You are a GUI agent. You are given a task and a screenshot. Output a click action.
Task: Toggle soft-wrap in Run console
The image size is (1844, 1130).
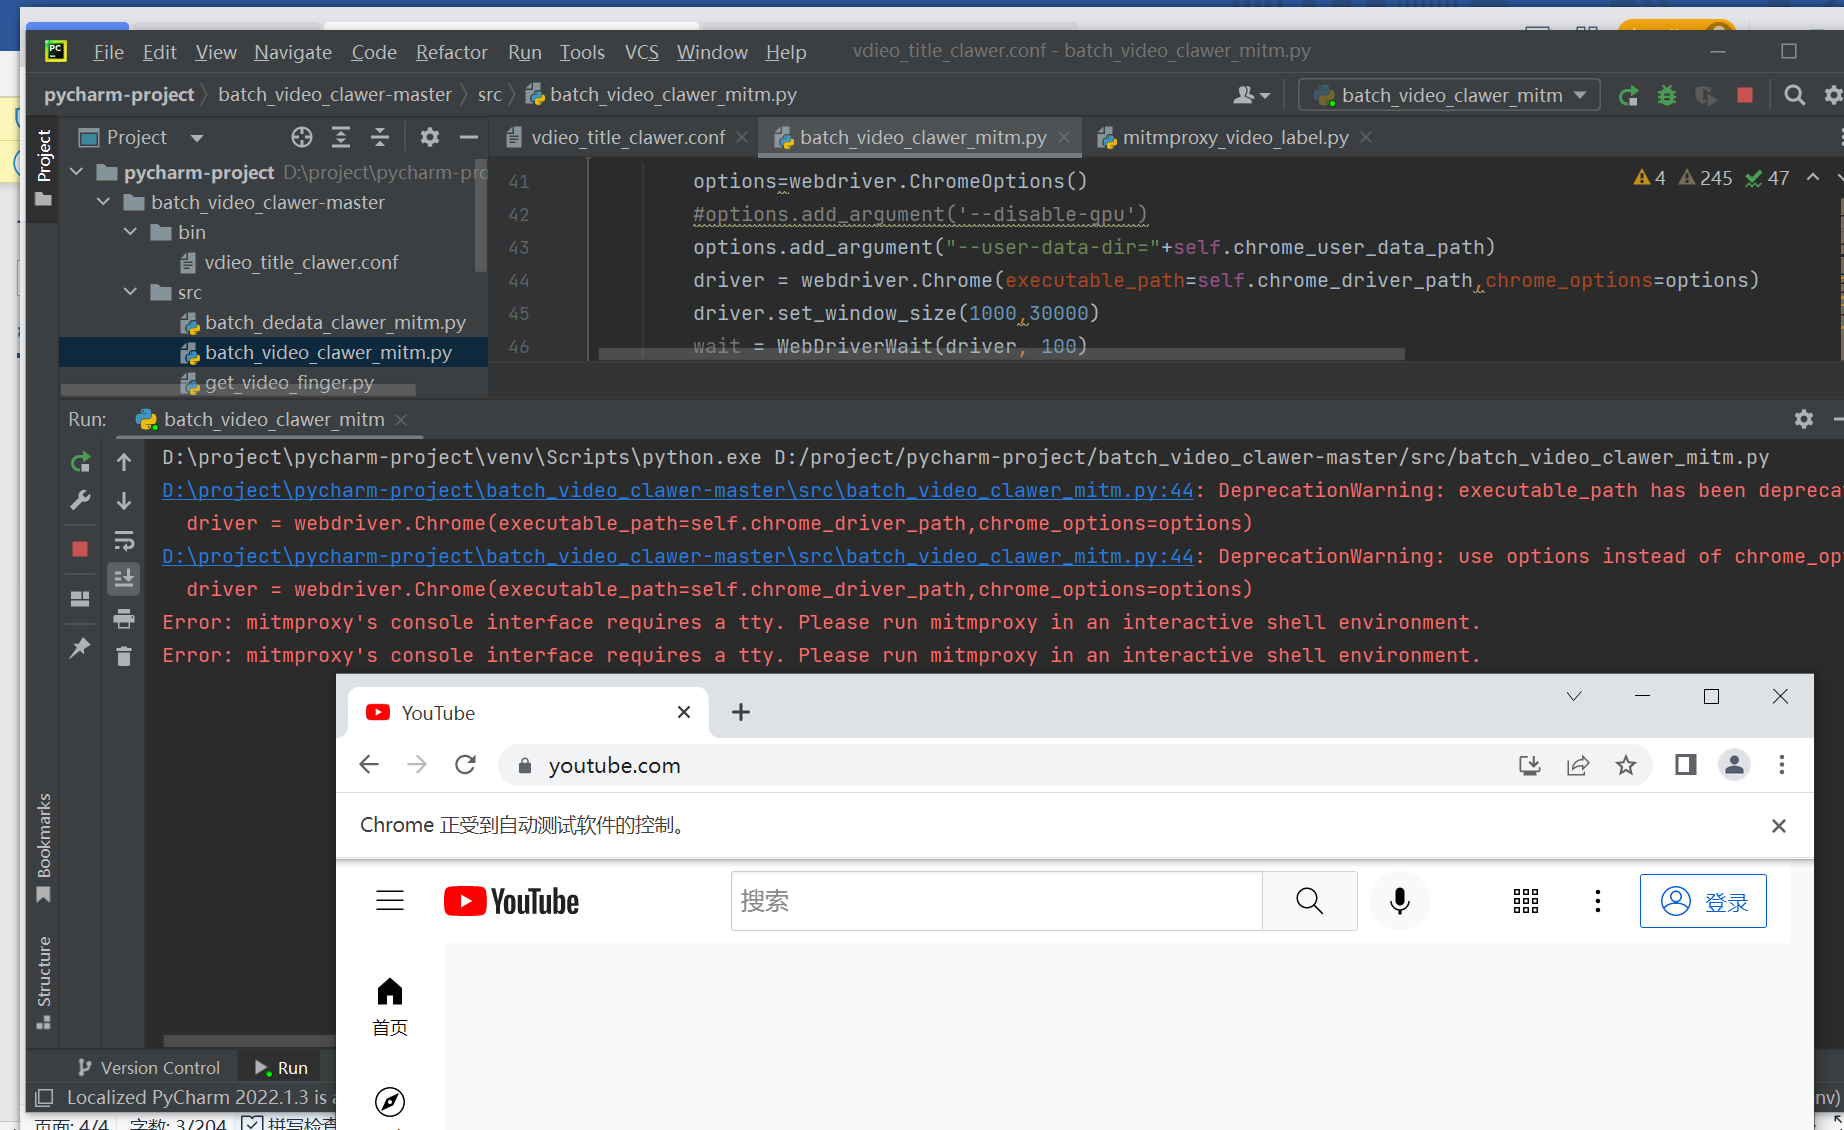[x=124, y=541]
